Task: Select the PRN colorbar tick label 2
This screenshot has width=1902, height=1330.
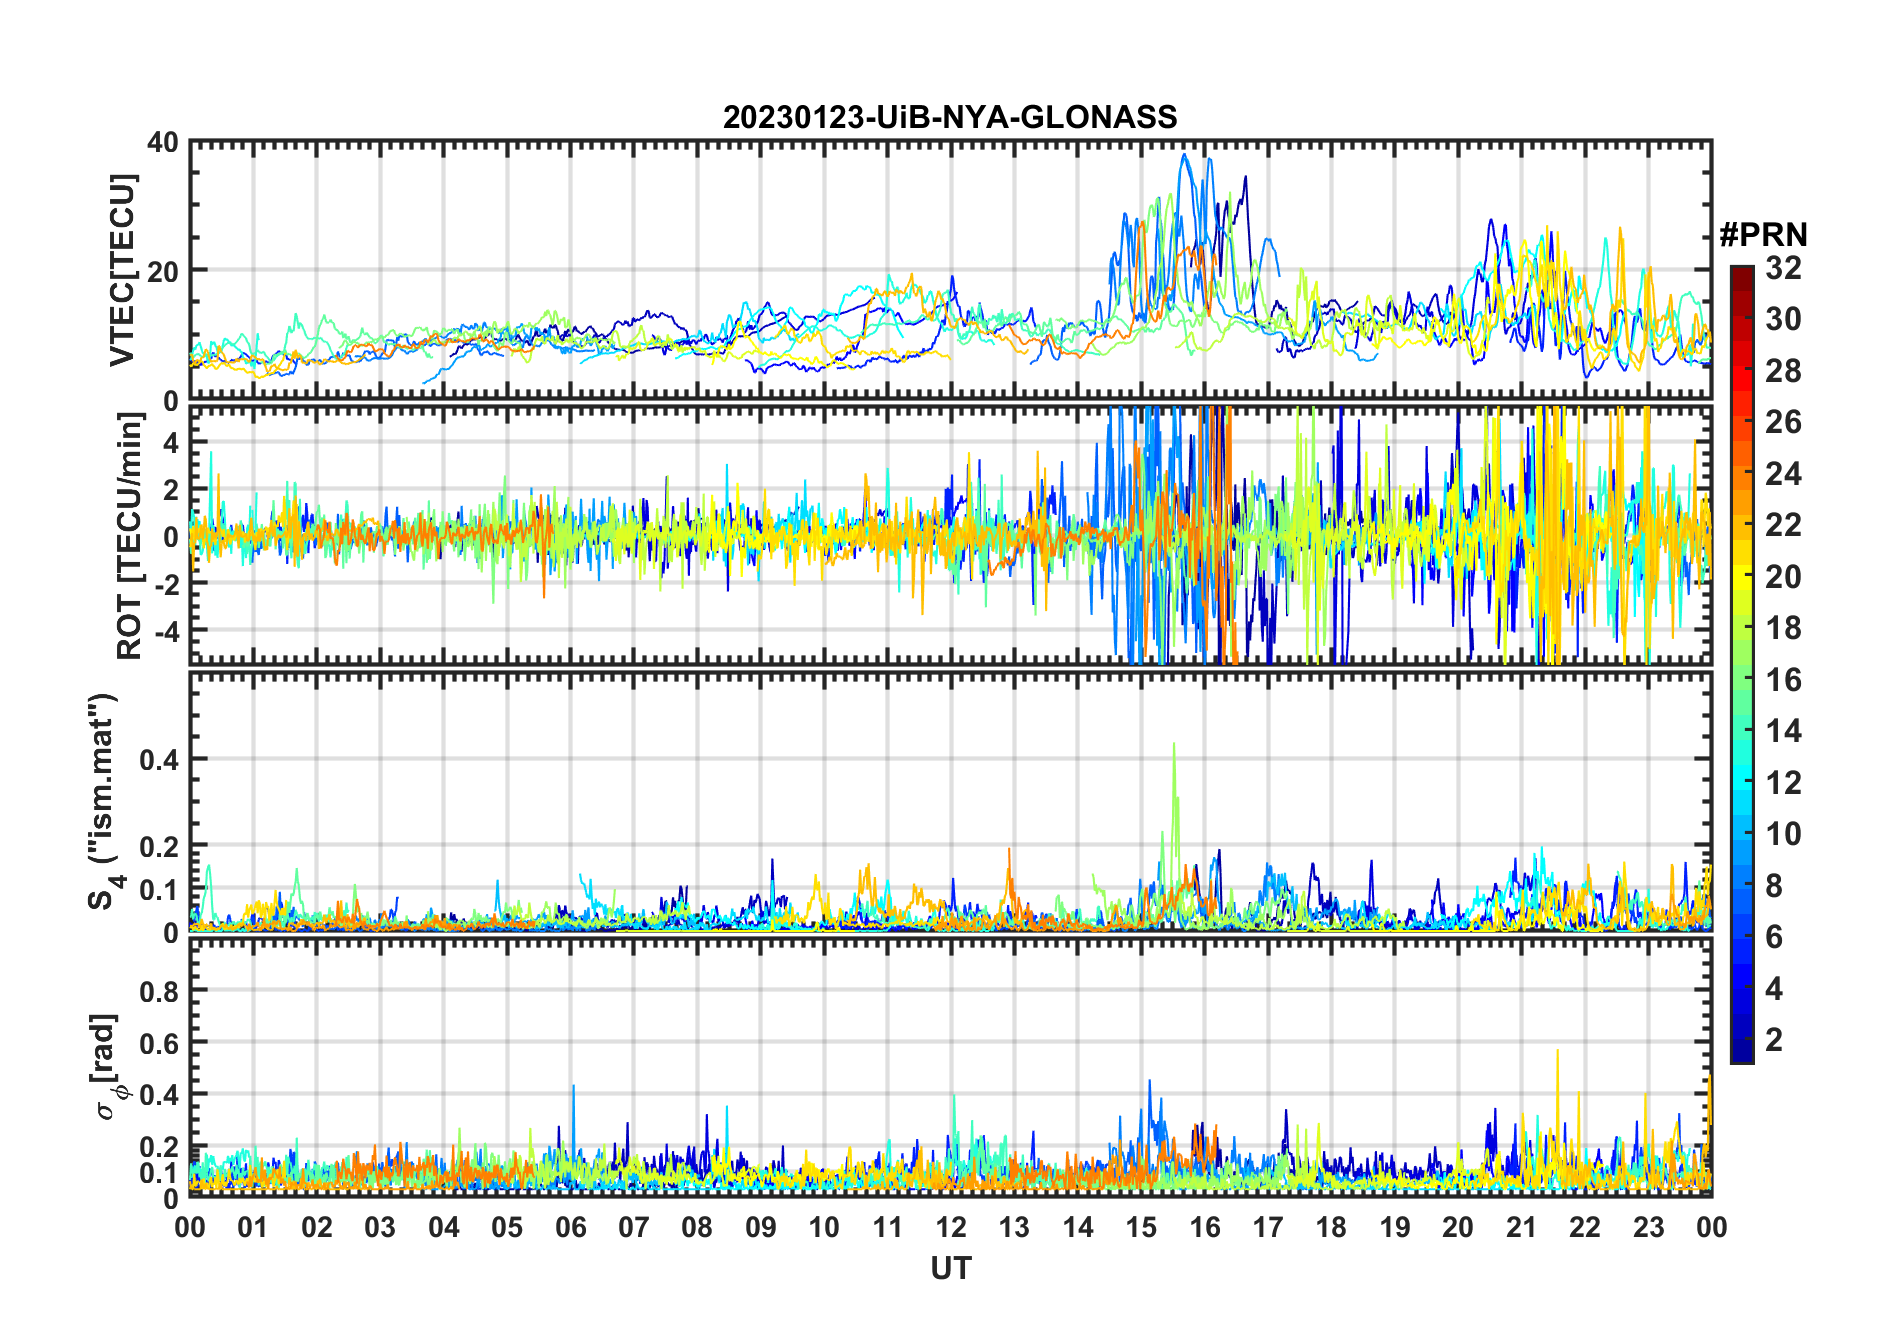Action: [1775, 1040]
